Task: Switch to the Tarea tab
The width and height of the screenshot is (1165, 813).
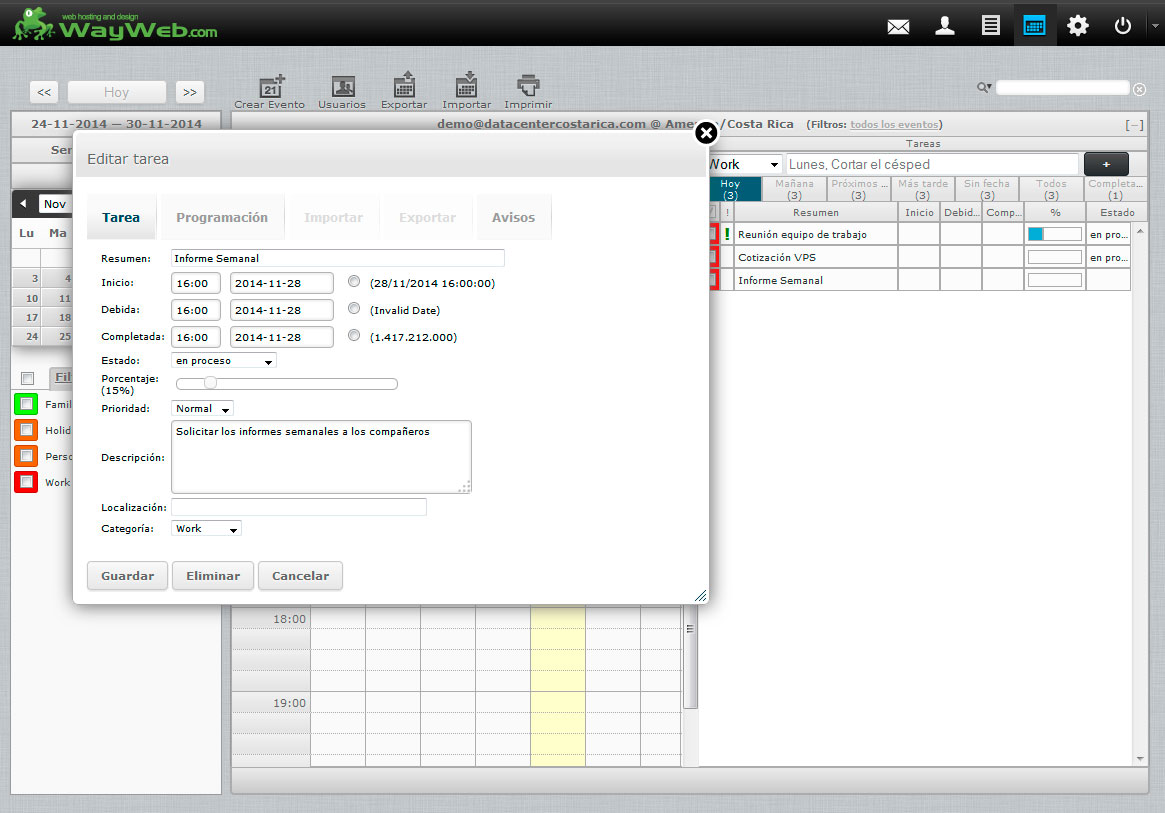Action: pyautogui.click(x=121, y=217)
